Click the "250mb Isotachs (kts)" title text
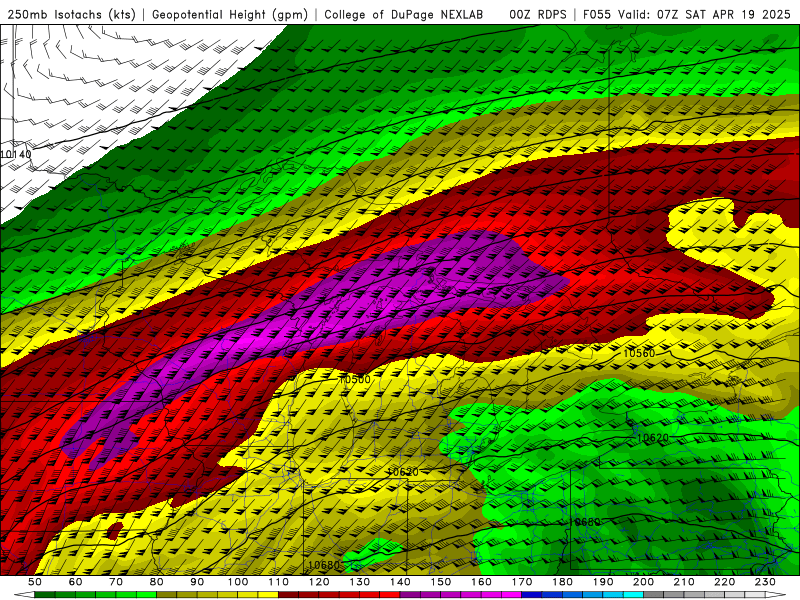Viewport: 800px width, 600px height. pos(71,15)
